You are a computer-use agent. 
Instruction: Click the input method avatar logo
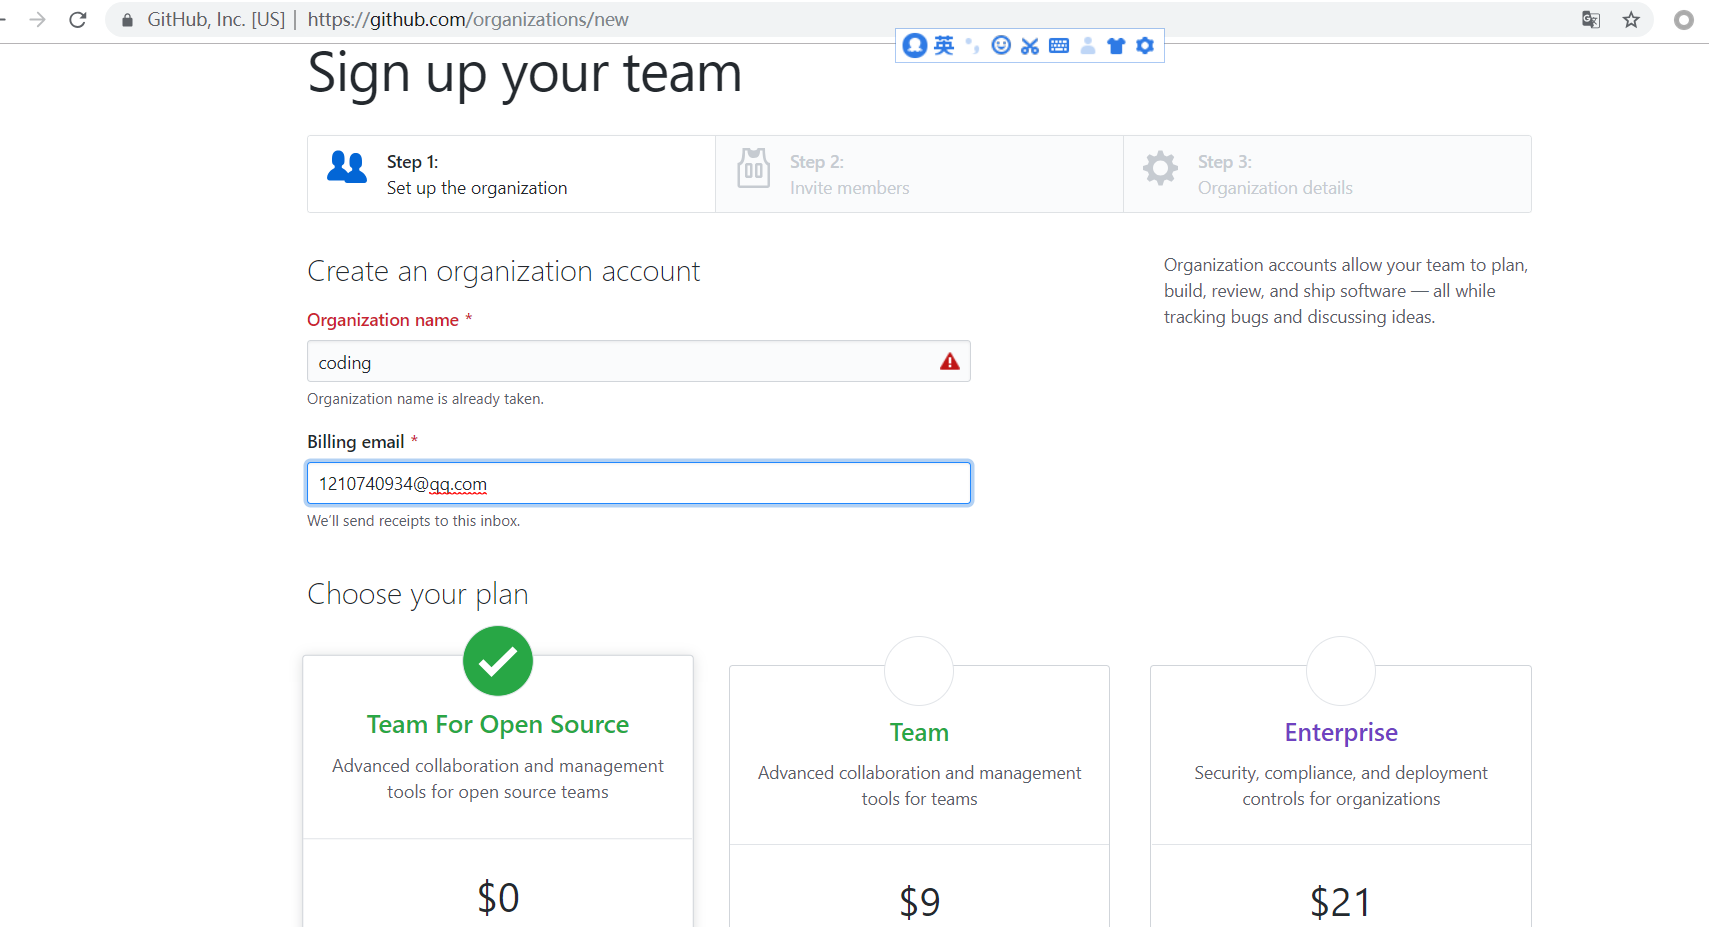pos(915,45)
